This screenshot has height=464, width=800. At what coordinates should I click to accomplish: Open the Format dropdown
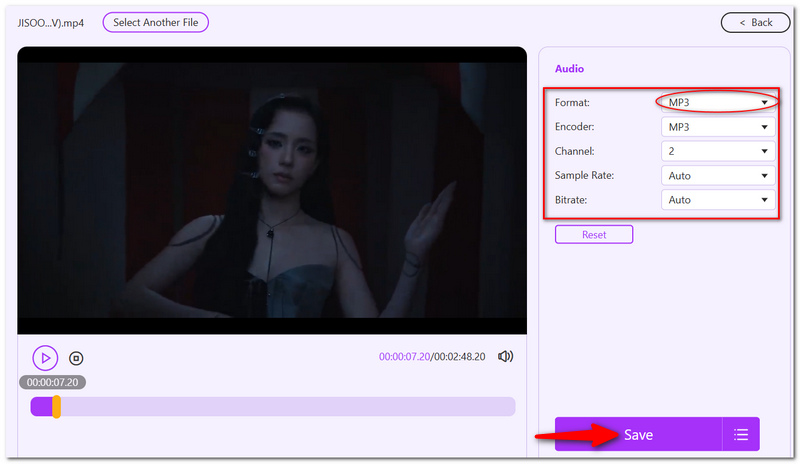718,103
